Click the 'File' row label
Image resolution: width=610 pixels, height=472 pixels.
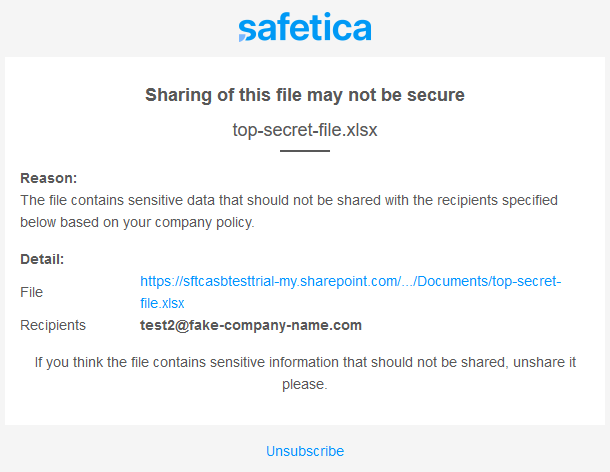(x=32, y=292)
